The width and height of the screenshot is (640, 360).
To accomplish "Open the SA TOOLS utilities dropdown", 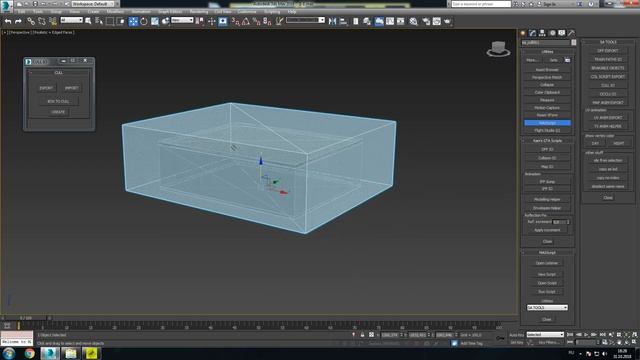I will coord(547,307).
